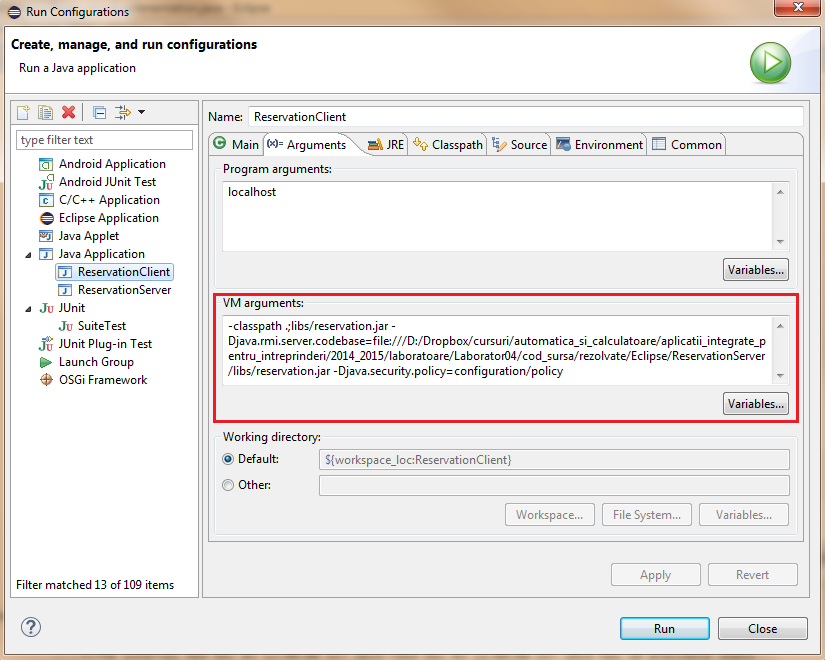Select the SuiteTest entry
The image size is (825, 660).
point(102,326)
